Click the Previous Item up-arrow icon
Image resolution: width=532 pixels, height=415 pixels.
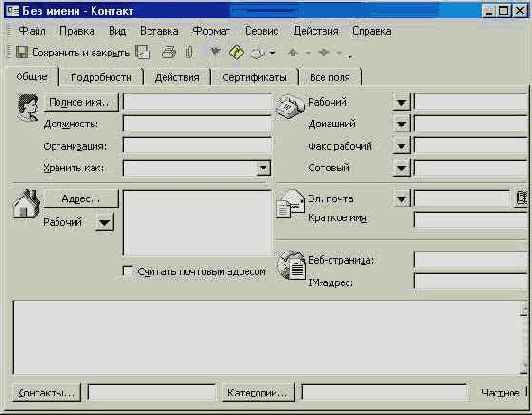click(292, 53)
